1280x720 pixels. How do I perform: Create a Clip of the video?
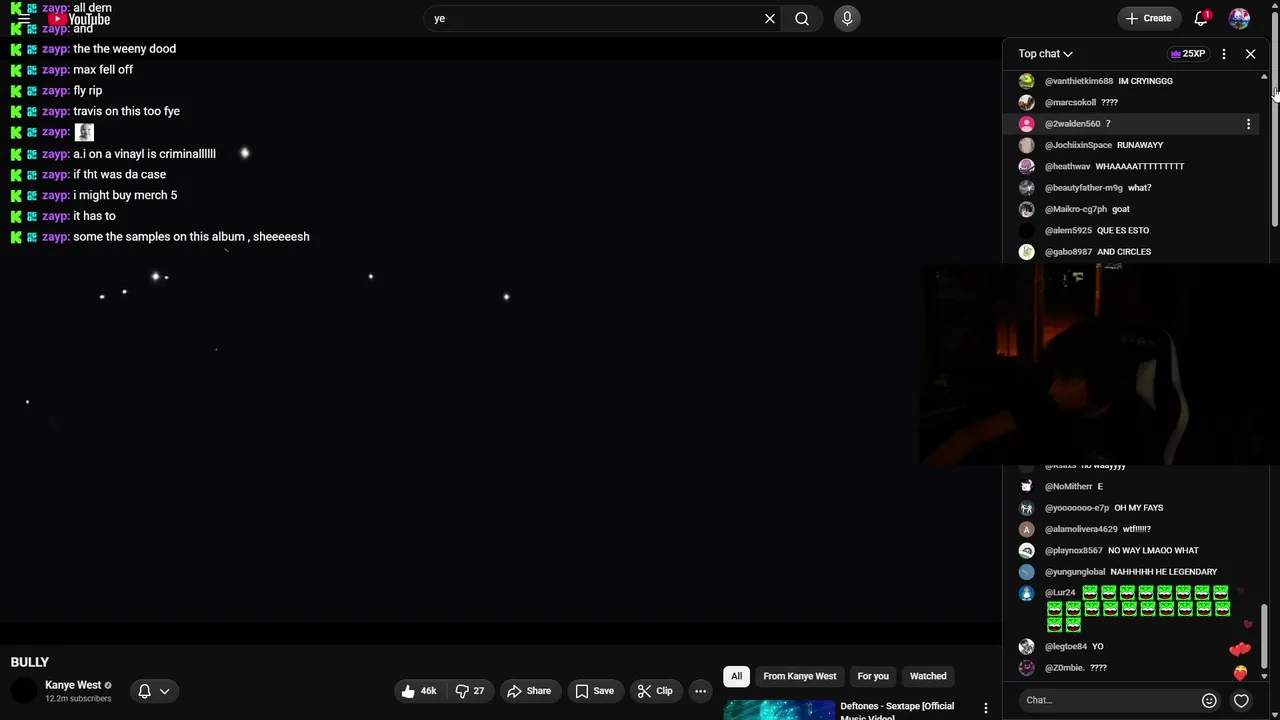click(655, 691)
